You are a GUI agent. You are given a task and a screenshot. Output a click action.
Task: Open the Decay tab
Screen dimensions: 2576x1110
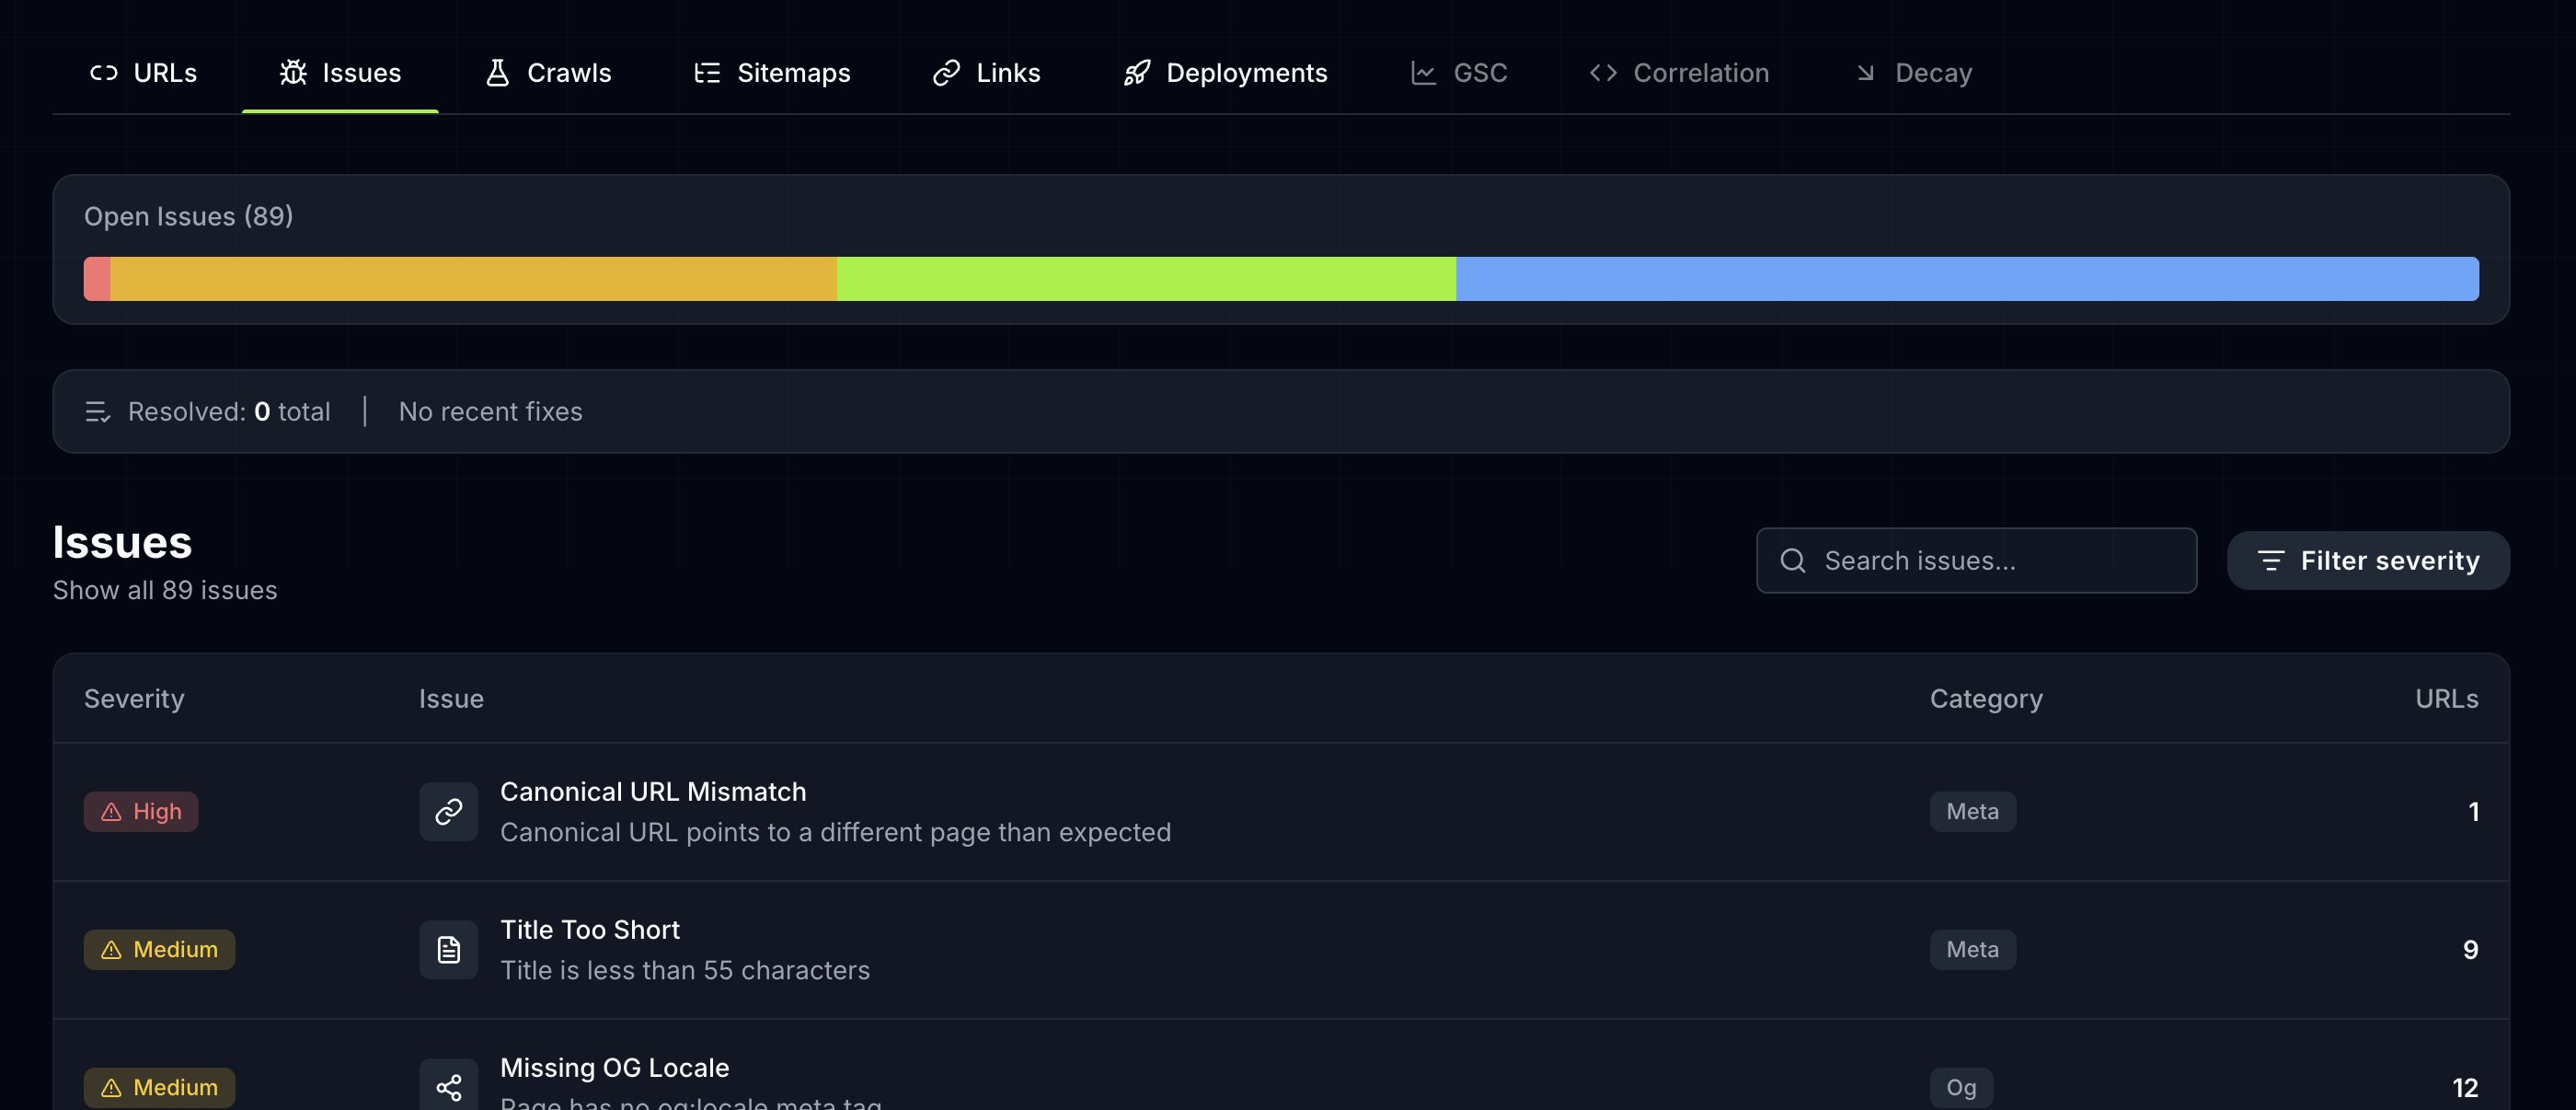pos(1913,73)
